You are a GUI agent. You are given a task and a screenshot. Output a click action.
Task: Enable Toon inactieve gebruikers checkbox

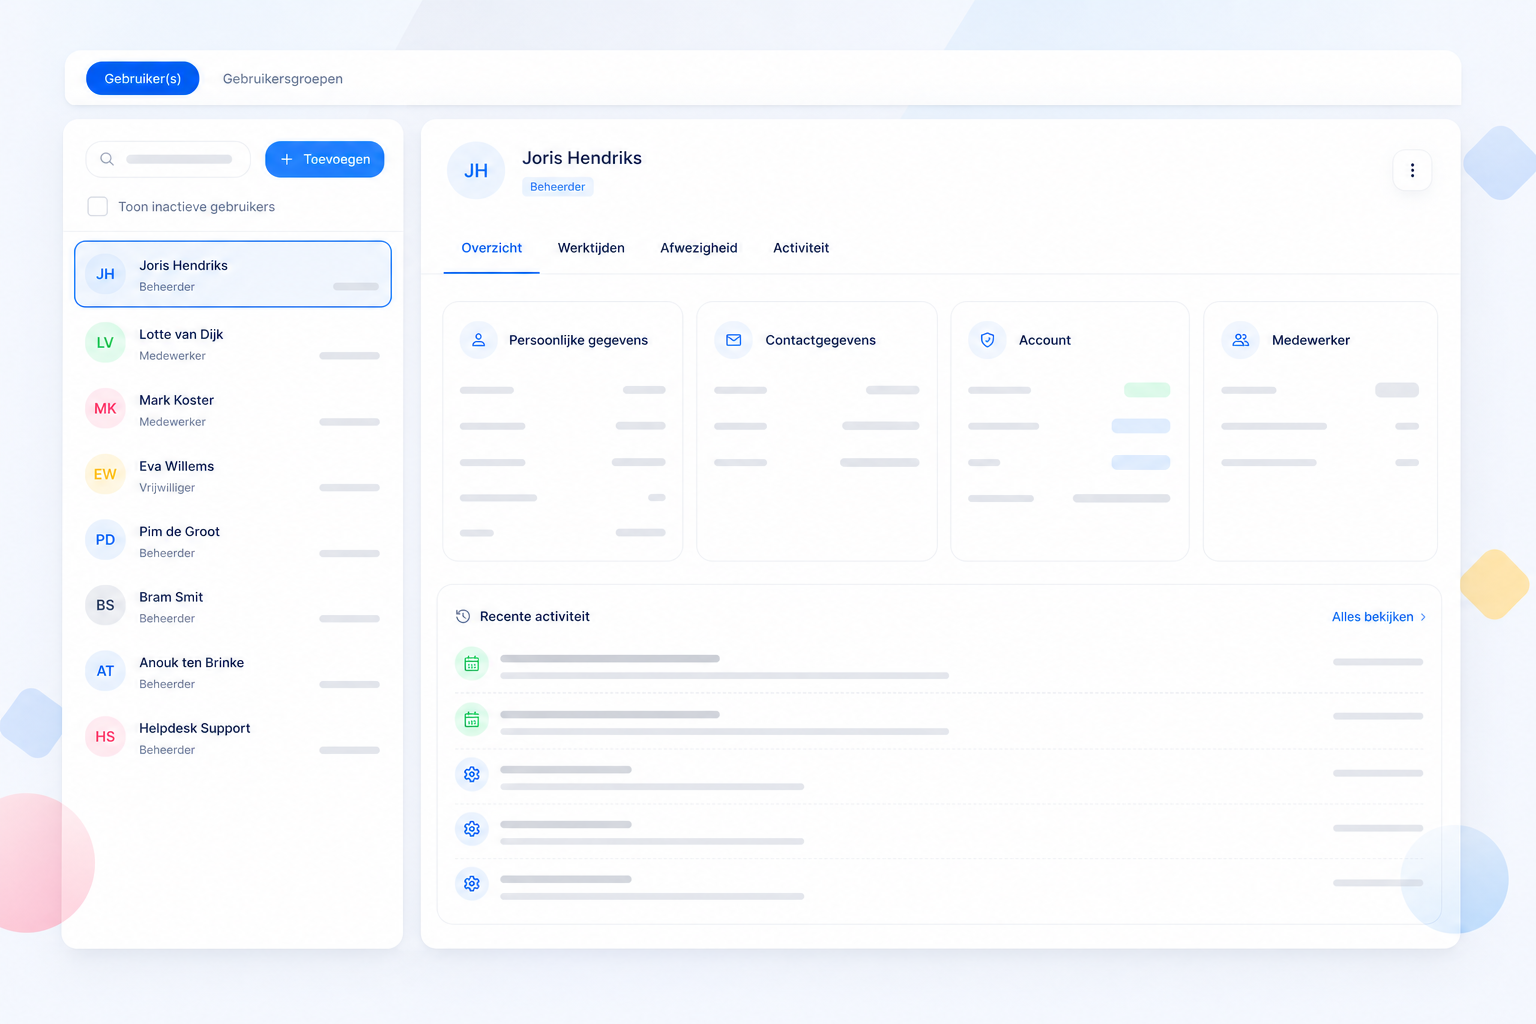tap(98, 207)
